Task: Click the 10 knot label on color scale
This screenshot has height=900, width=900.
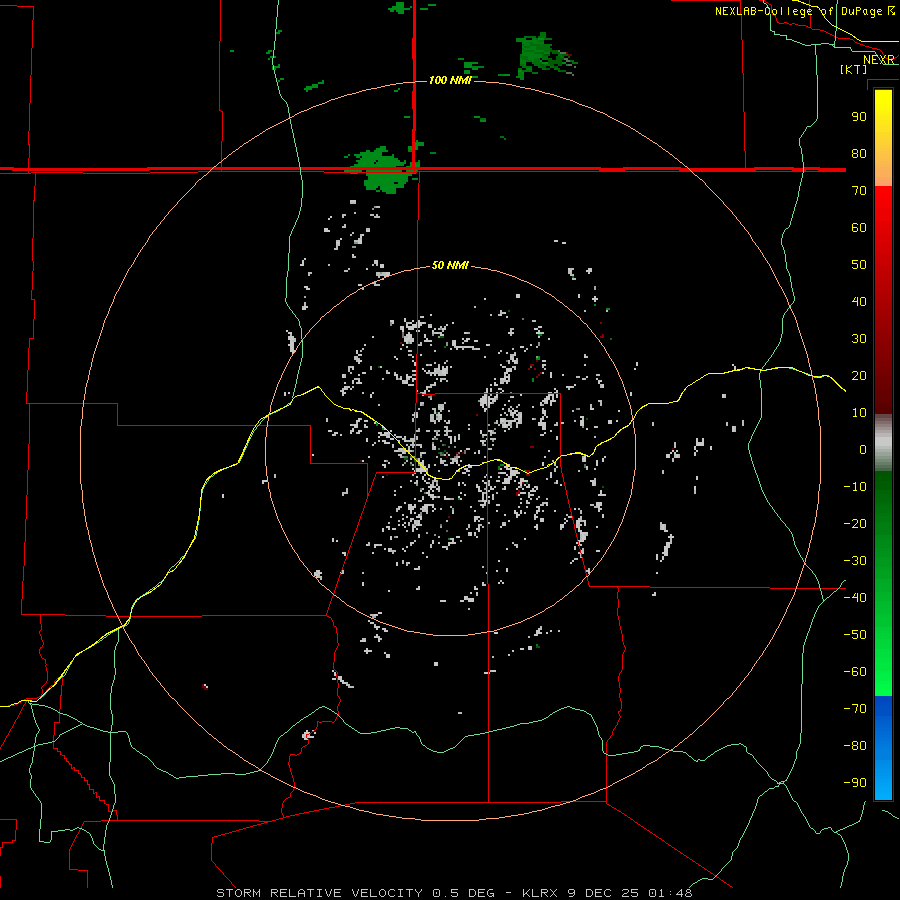Action: coord(859,413)
